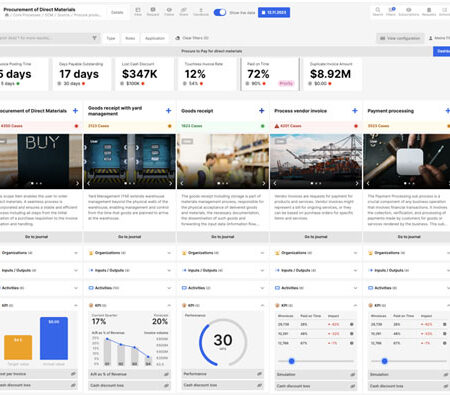
Task: Go to next image on container port thumbnail
Action: [357, 183]
